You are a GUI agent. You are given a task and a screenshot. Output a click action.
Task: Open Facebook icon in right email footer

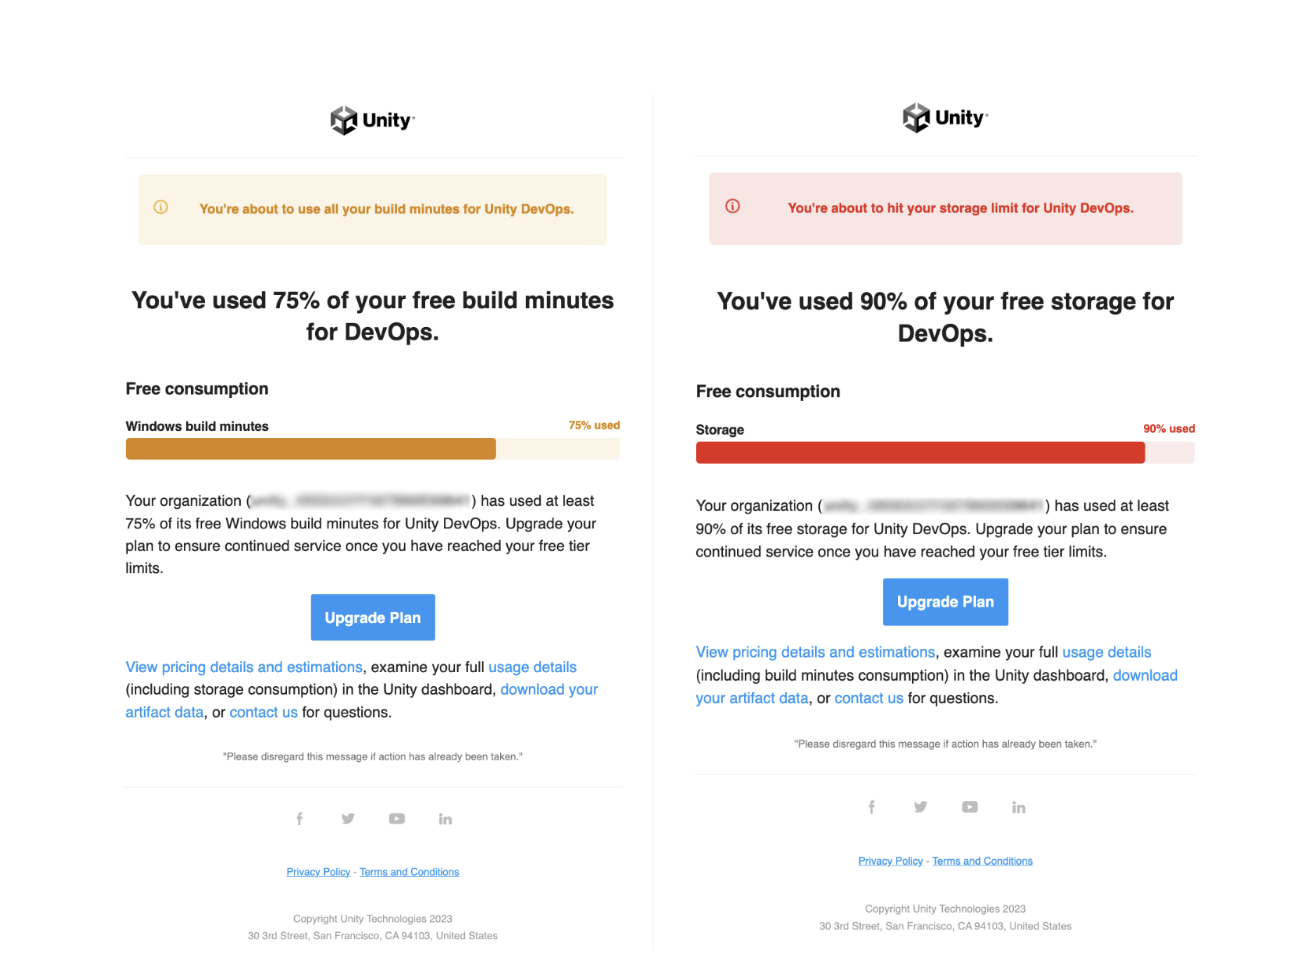coord(871,807)
